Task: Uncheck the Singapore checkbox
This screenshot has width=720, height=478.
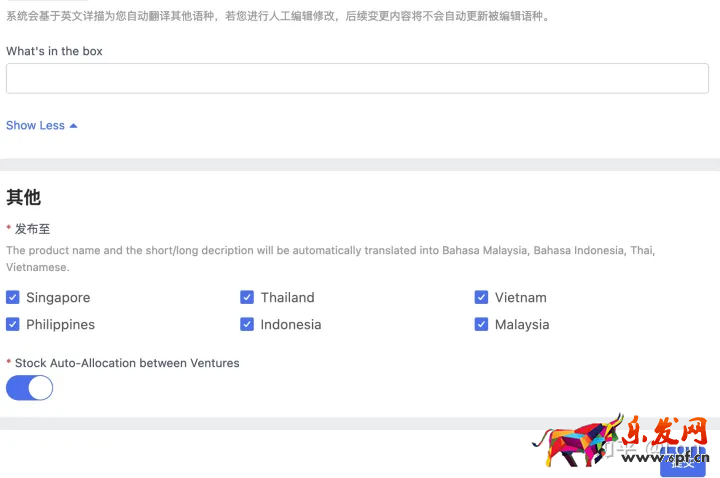Action: point(13,297)
